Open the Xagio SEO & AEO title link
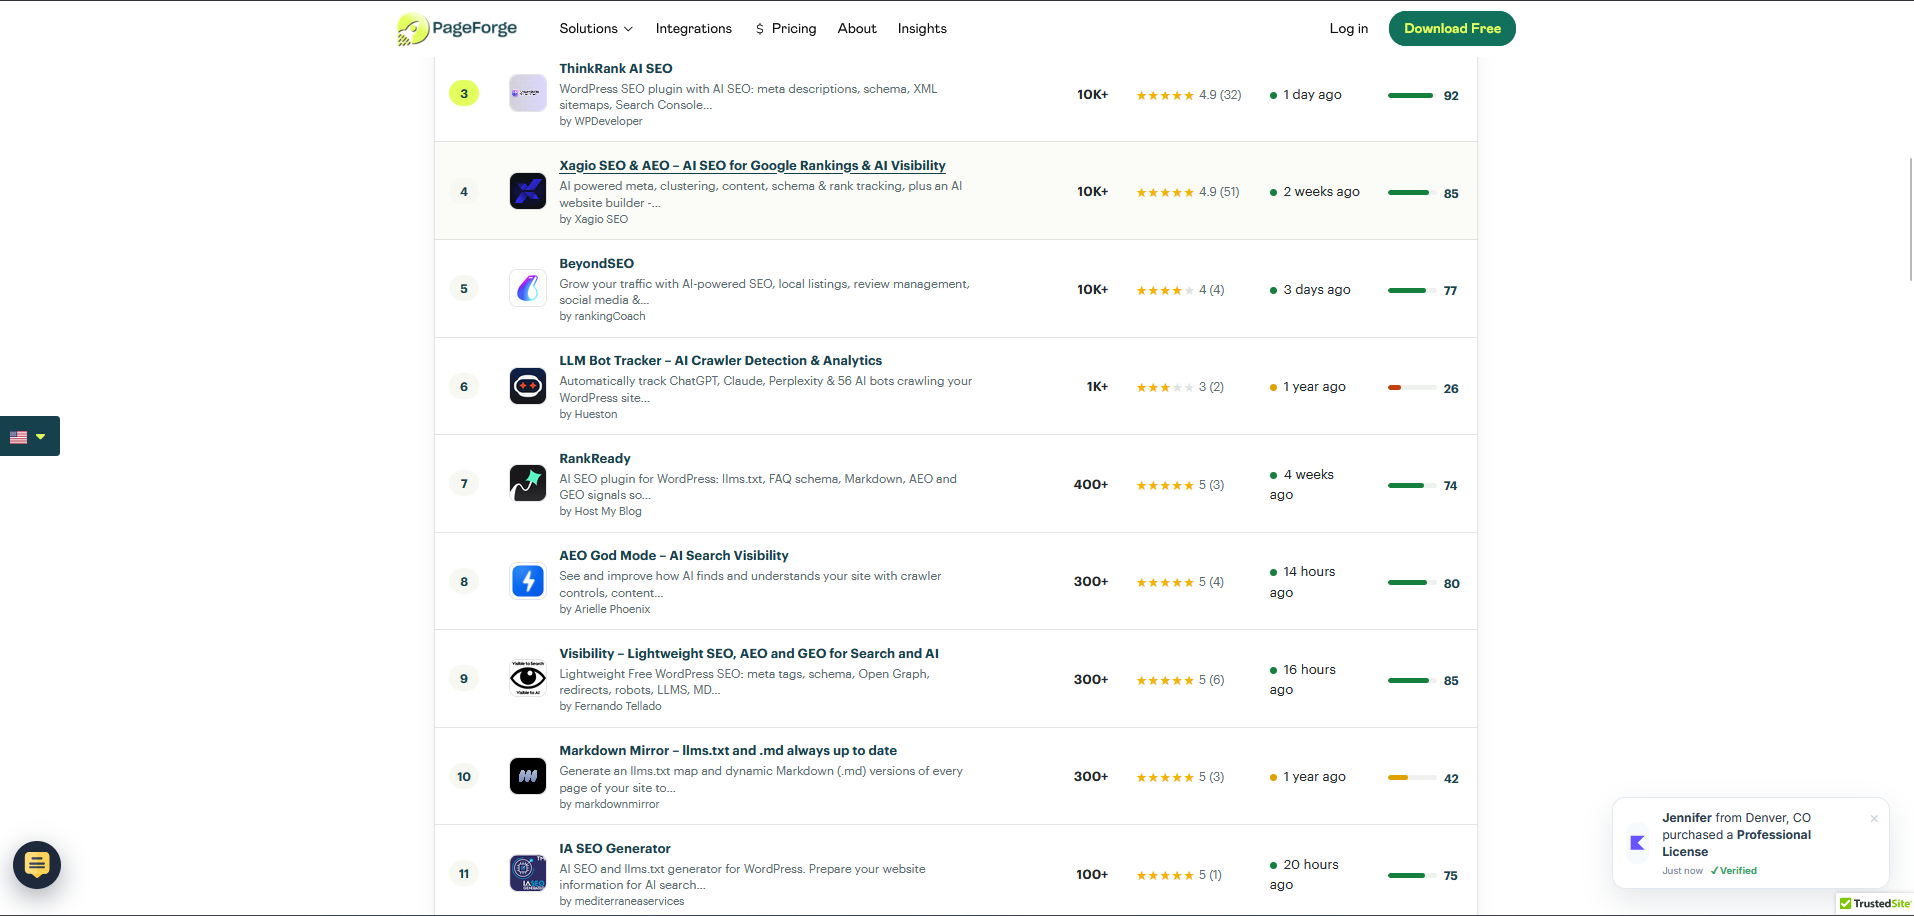The width and height of the screenshot is (1914, 916). 752,166
